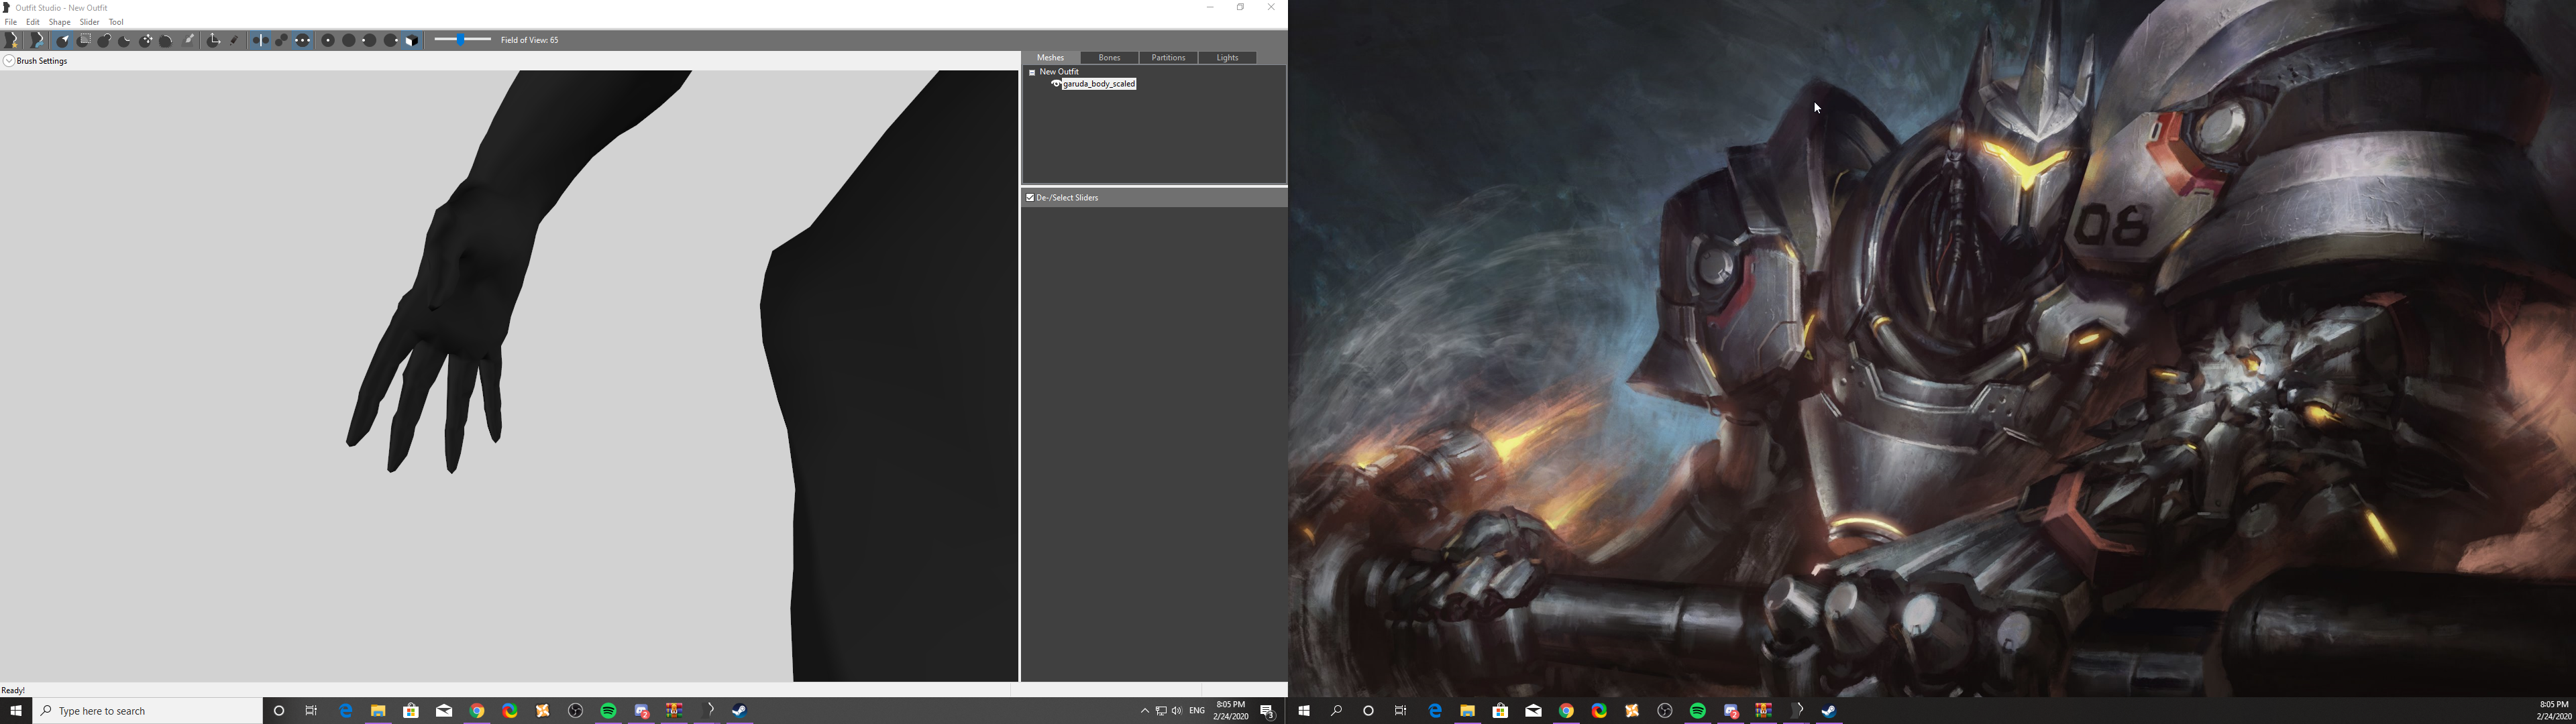The width and height of the screenshot is (2576, 724).
Task: Click the Load Project icon with blue arrow
Action: point(37,40)
